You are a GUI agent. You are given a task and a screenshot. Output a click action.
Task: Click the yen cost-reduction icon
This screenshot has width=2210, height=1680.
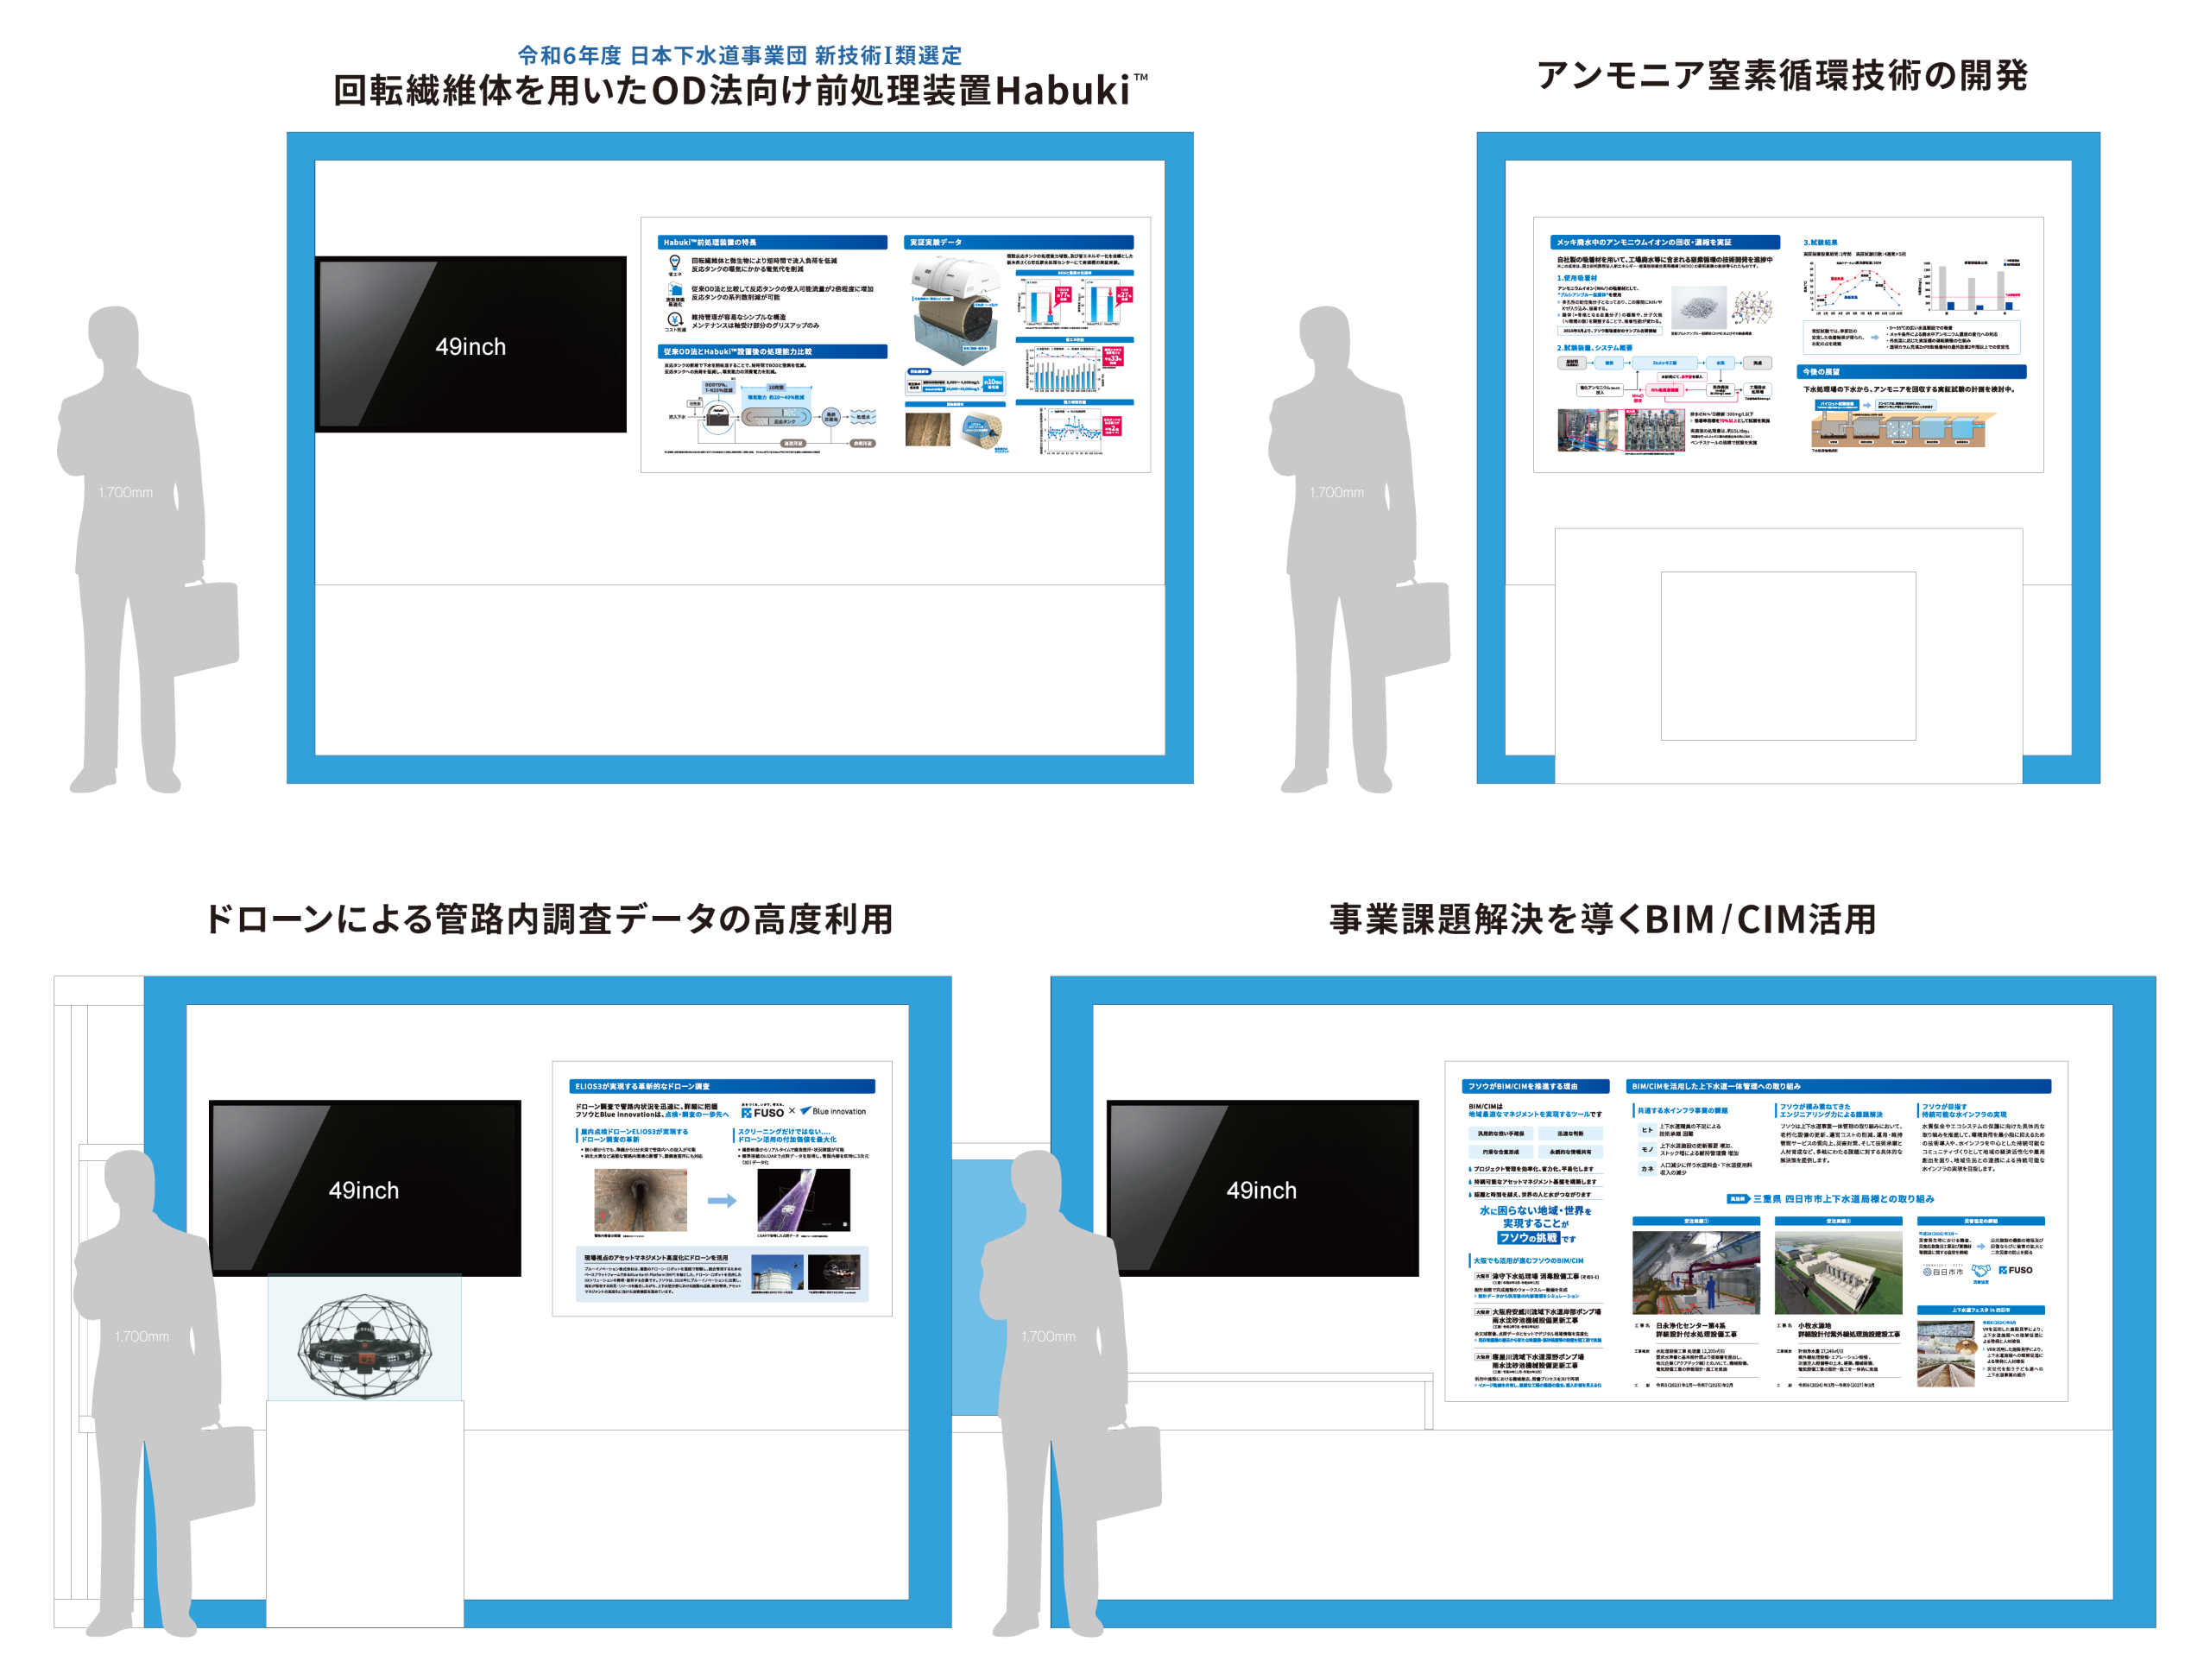[675, 320]
